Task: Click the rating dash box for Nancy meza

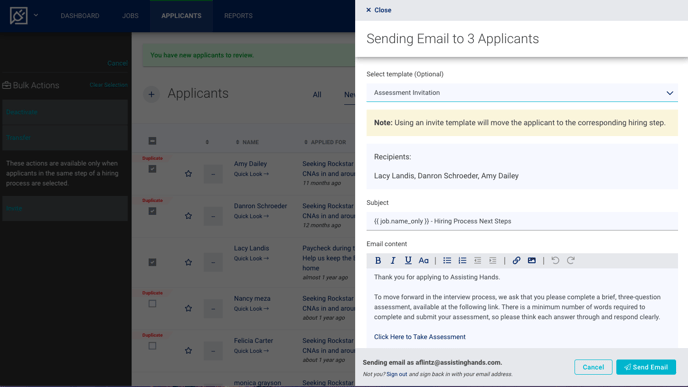Action: click(213, 308)
